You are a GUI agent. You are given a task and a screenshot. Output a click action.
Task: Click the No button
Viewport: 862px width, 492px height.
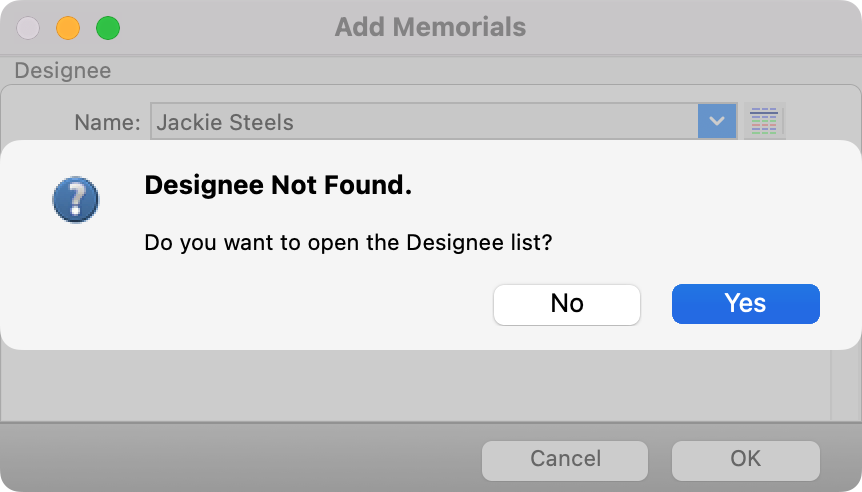[566, 304]
